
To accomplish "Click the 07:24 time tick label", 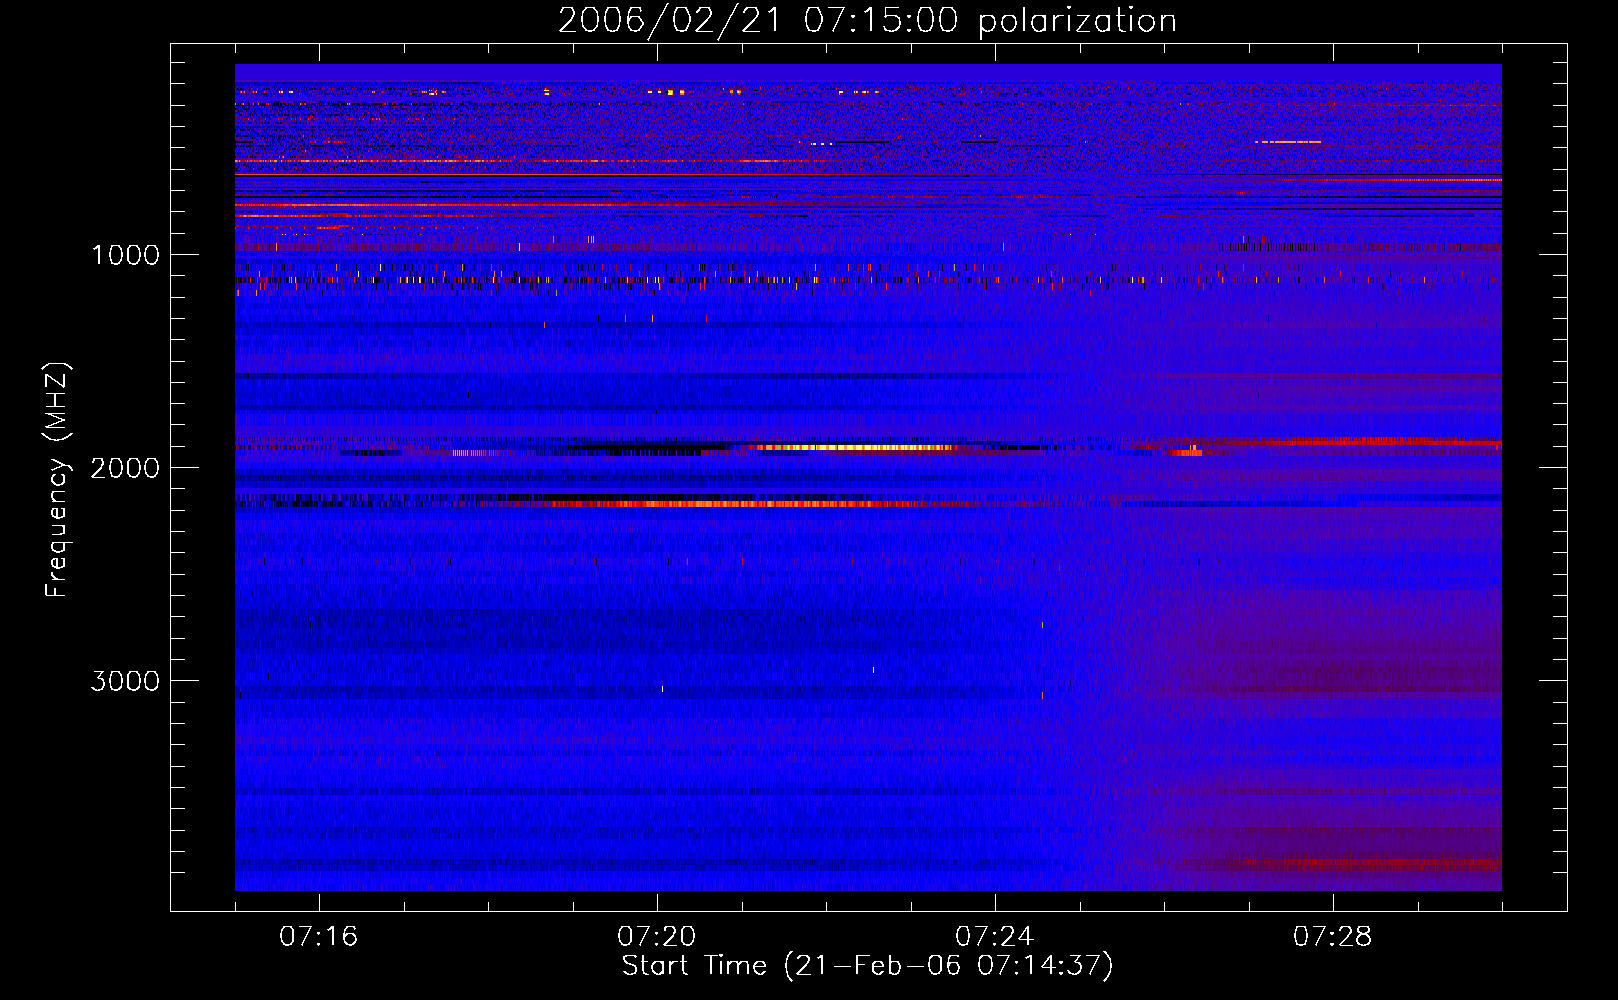I will point(995,937).
